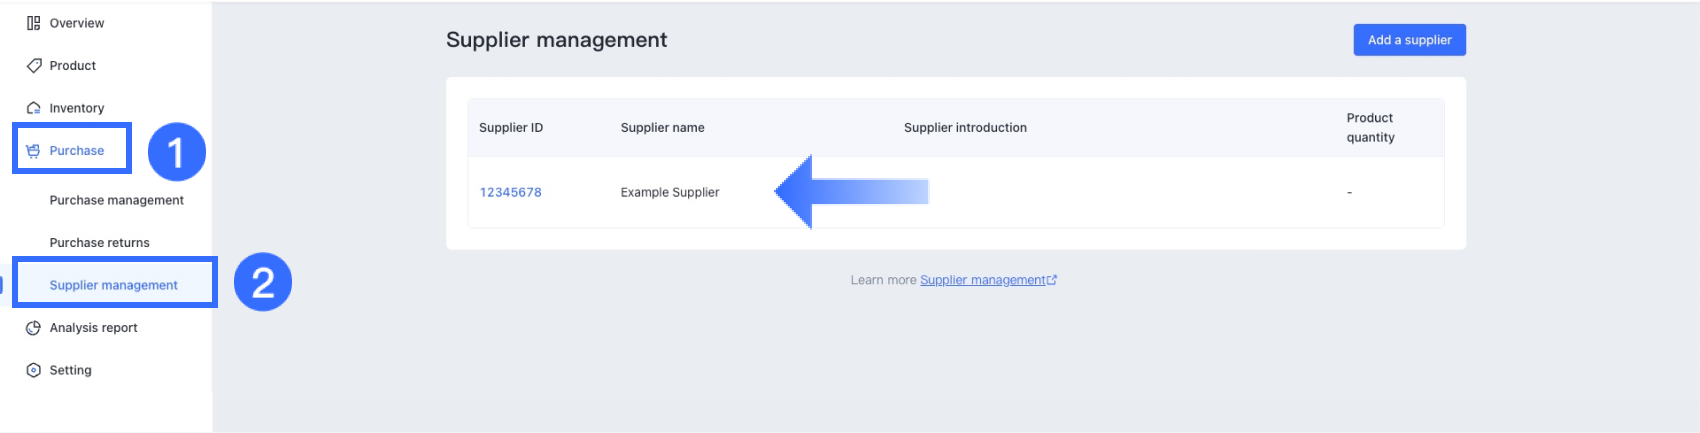Image resolution: width=1700 pixels, height=433 pixels.
Task: Open the Inventory menu label
Action: tap(76, 108)
